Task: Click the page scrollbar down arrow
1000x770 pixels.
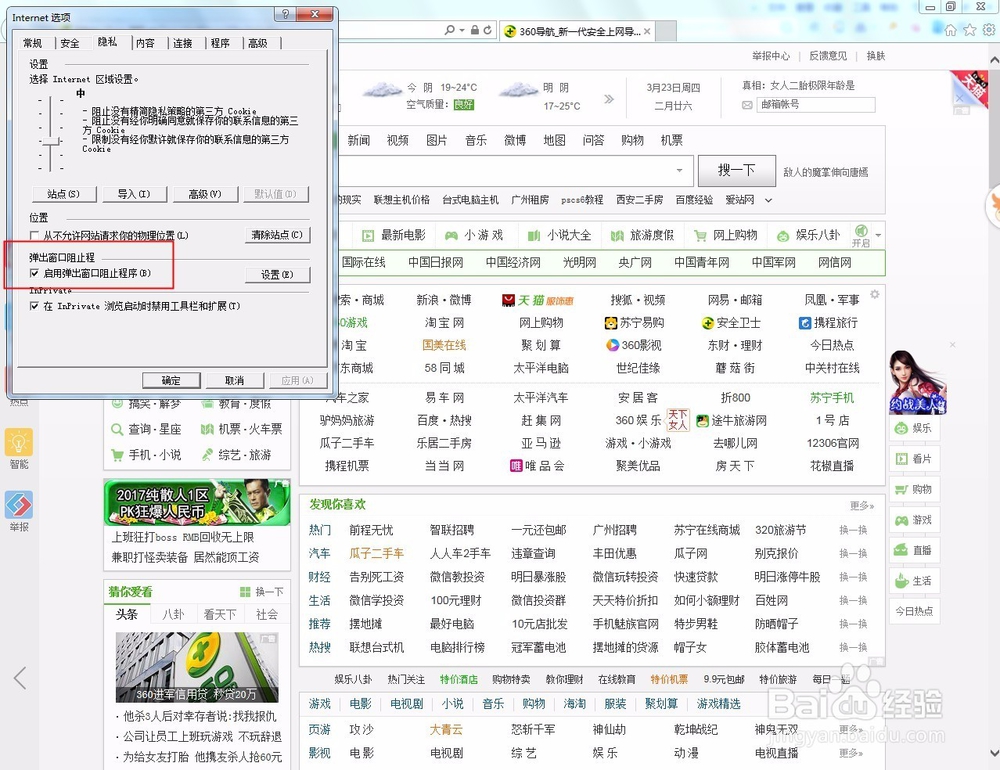Action: point(994,753)
